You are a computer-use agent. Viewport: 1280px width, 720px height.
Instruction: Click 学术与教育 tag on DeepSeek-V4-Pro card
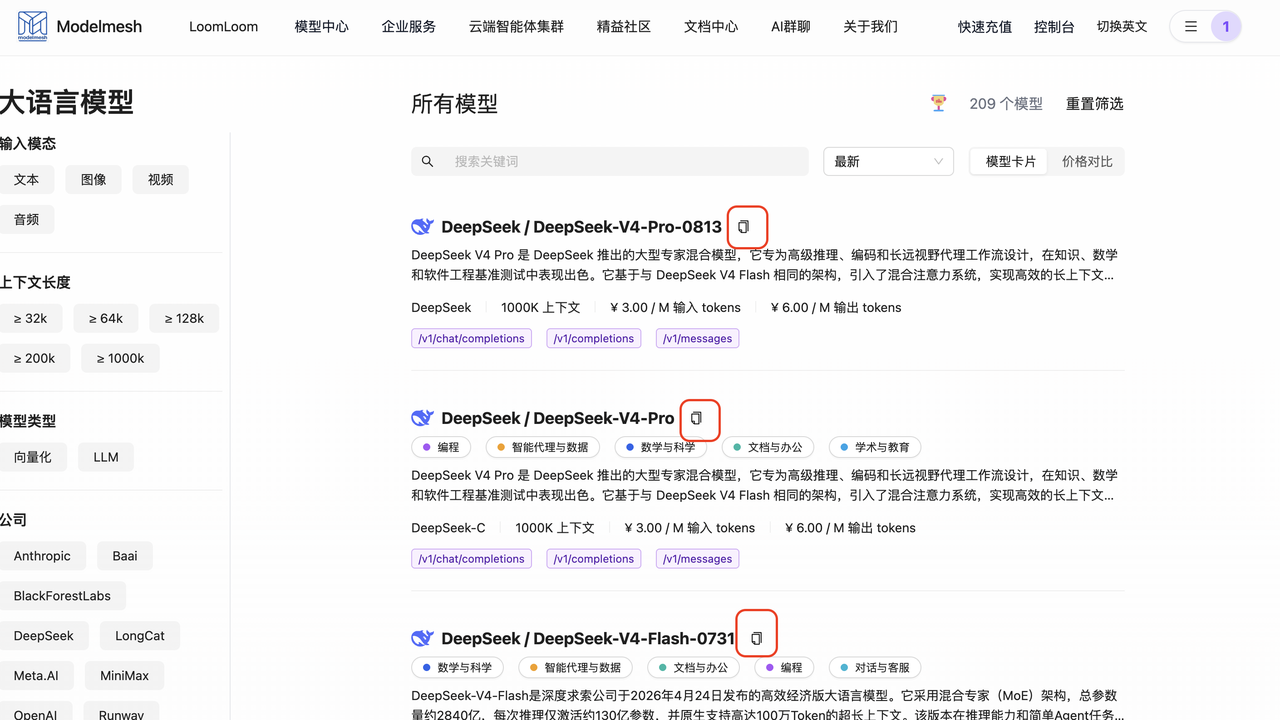click(875, 447)
